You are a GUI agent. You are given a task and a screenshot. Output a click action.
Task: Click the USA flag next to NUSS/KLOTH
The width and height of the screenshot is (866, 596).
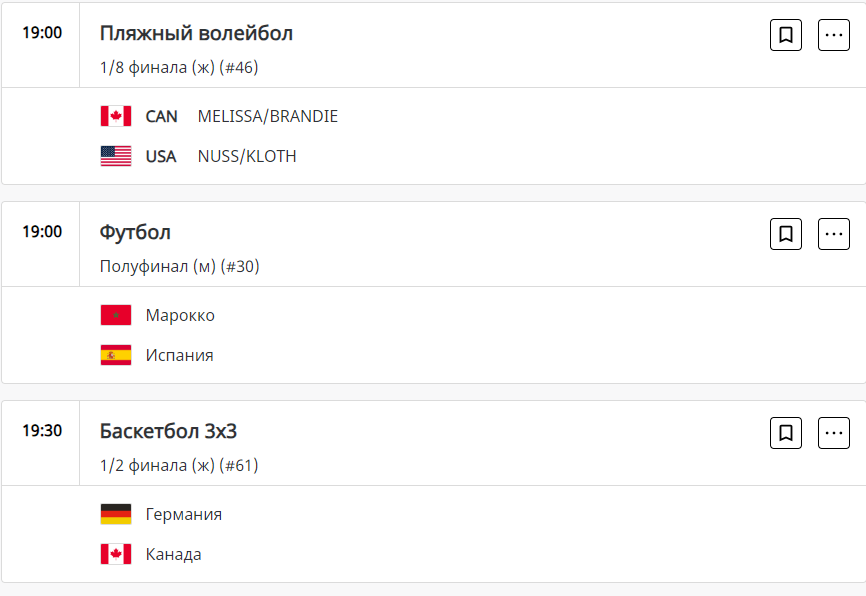116,156
